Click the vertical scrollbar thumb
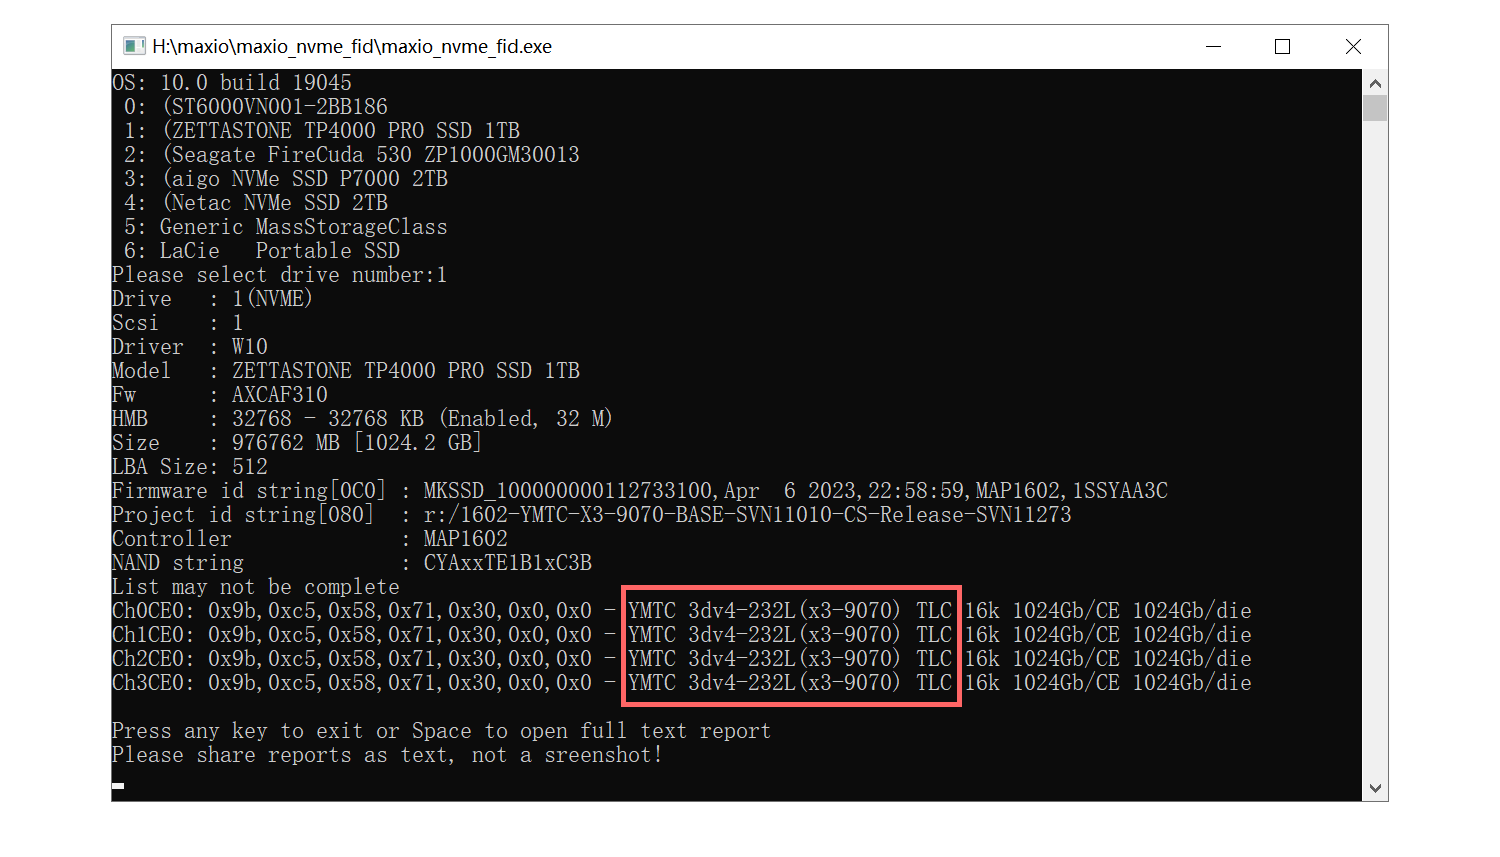Screen dimensions: 1500x857 point(1375,108)
